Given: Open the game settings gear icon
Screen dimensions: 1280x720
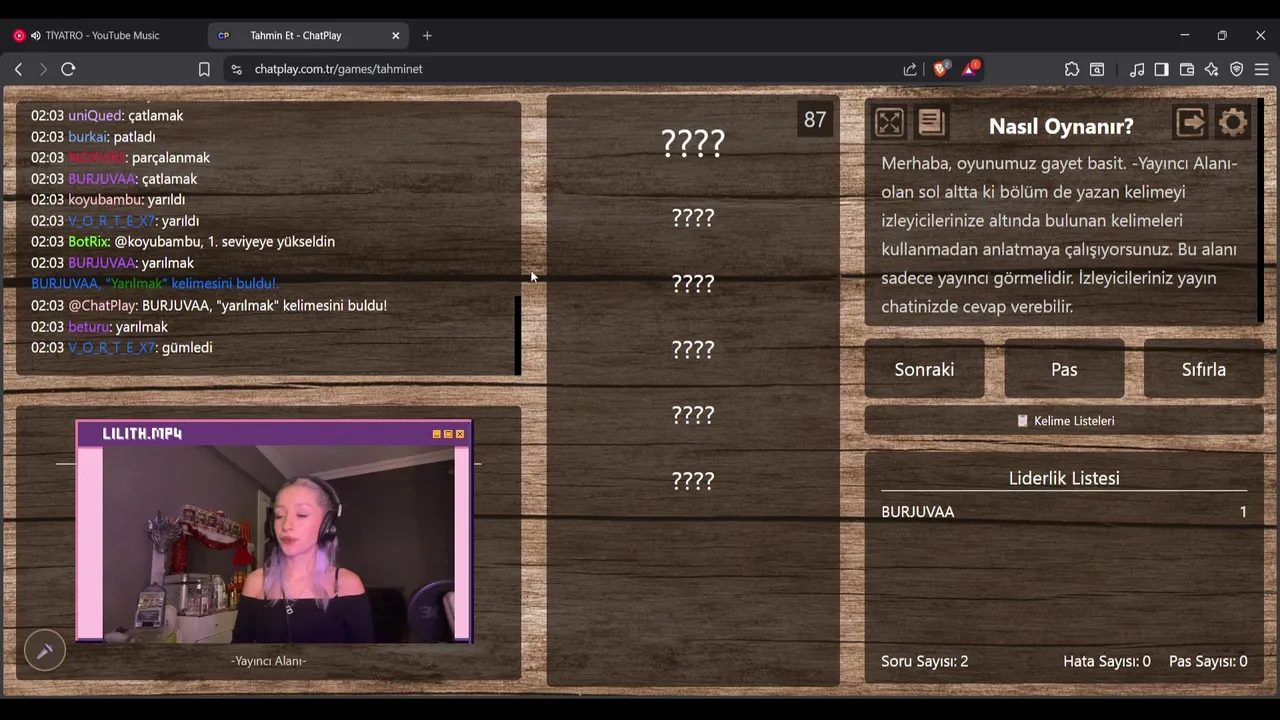Looking at the screenshot, I should [1233, 122].
